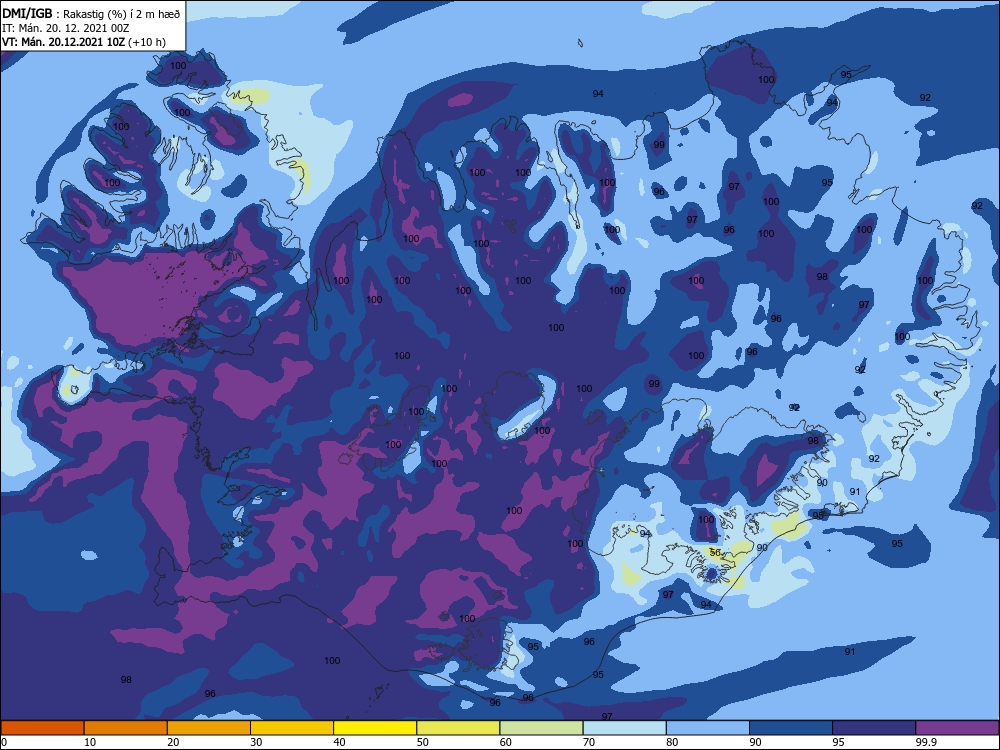Select the pale yellow 50–60 legend swatch
Viewport: 1000px width, 750px height.
[x=459, y=728]
